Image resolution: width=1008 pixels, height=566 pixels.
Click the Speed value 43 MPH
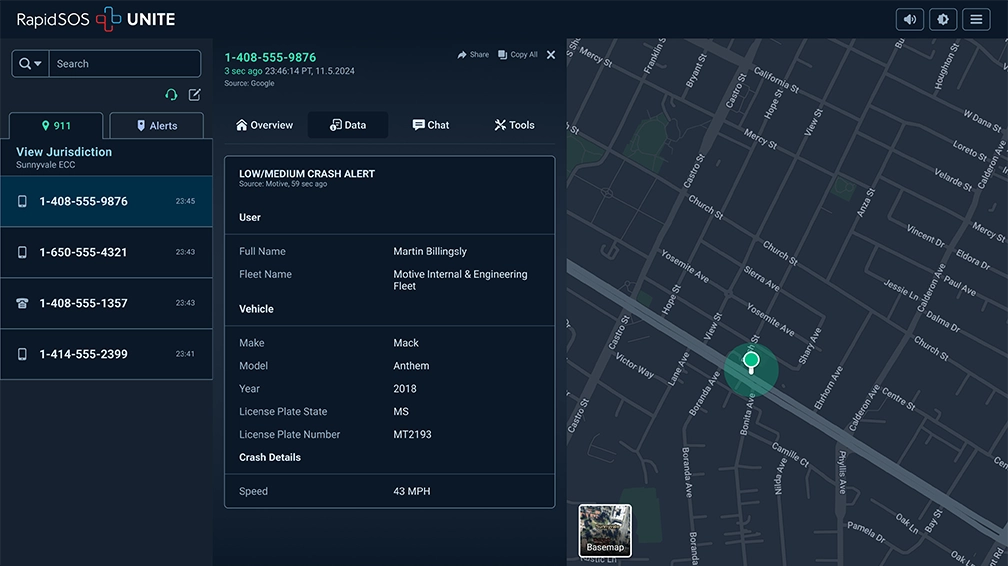click(412, 491)
